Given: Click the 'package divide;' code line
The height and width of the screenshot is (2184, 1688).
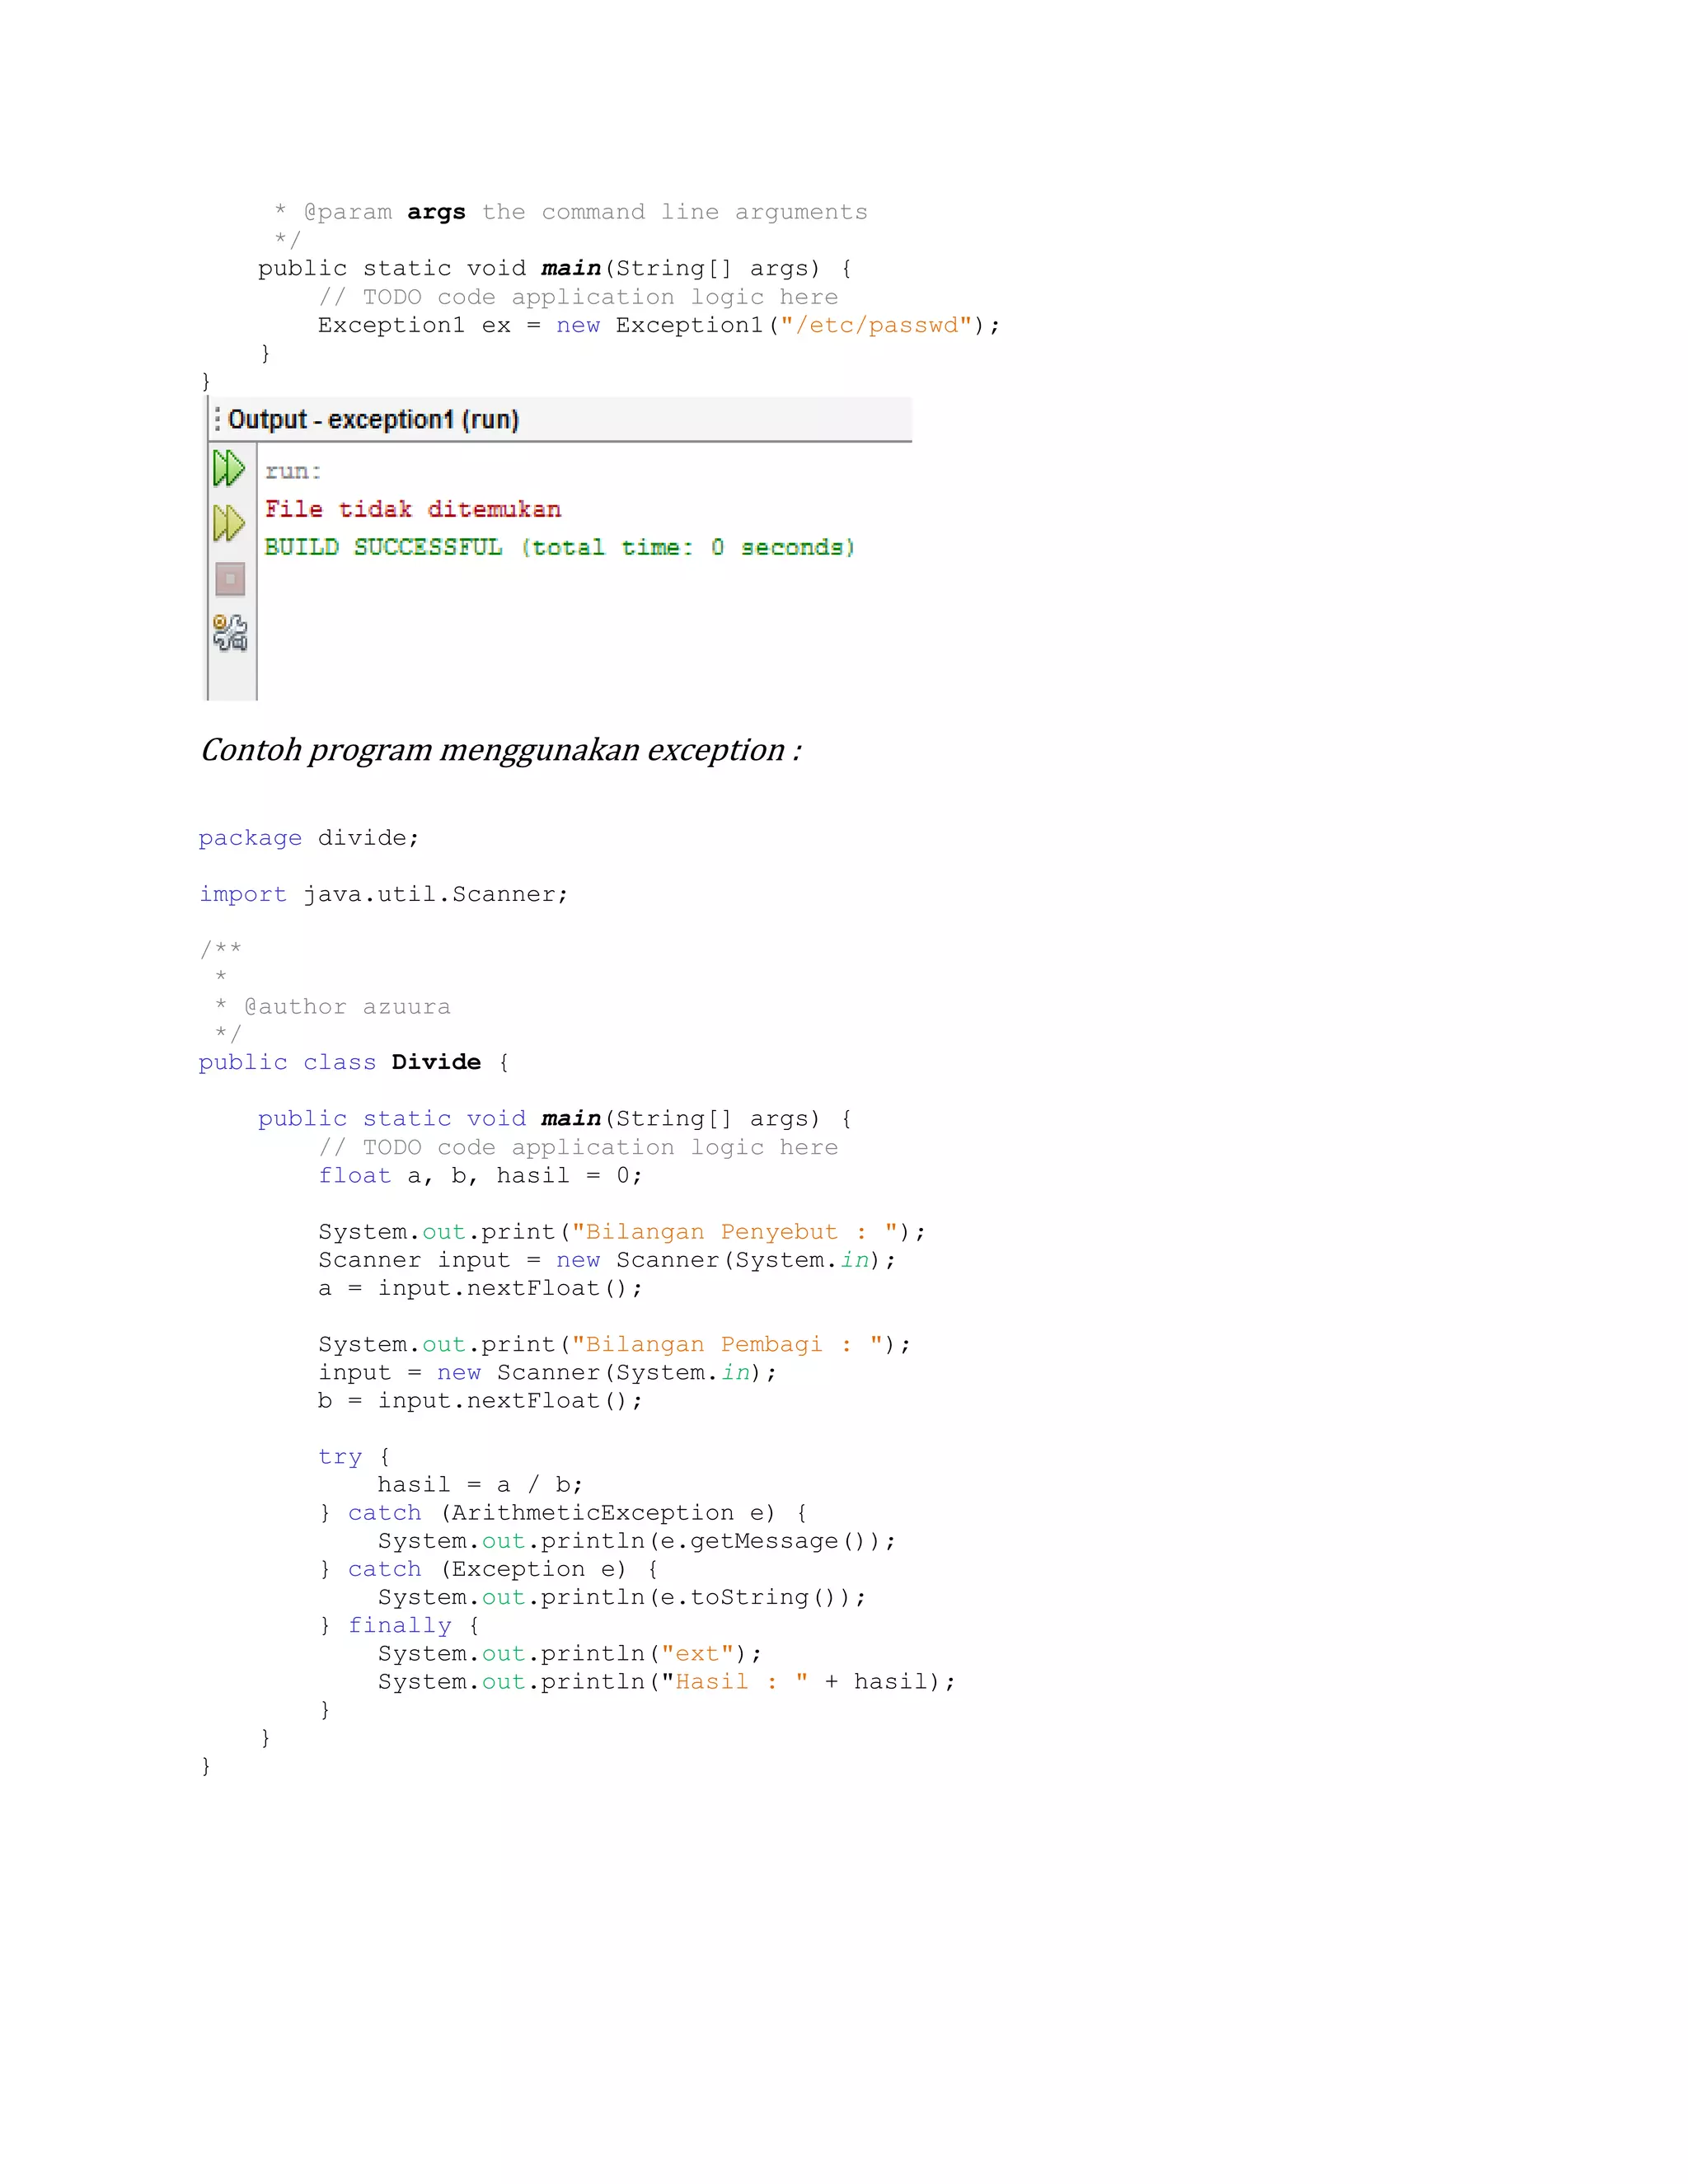Looking at the screenshot, I should tap(309, 838).
